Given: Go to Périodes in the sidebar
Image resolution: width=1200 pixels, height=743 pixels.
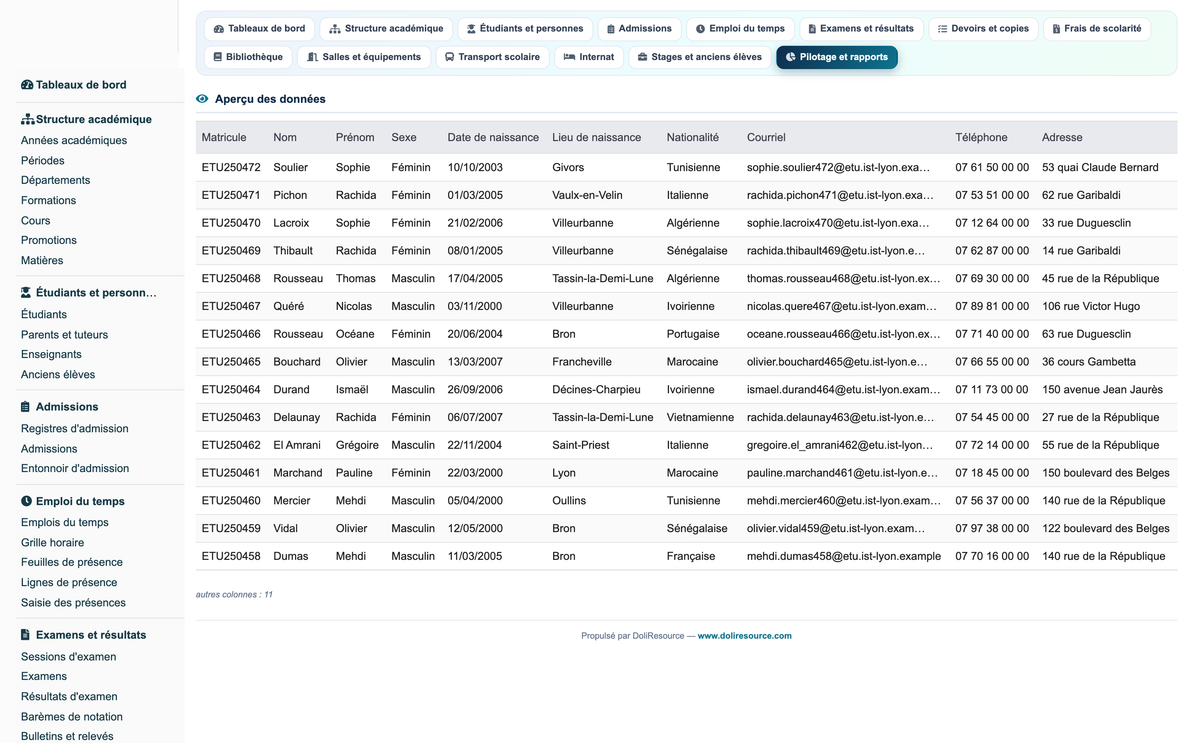Looking at the screenshot, I should click(43, 161).
